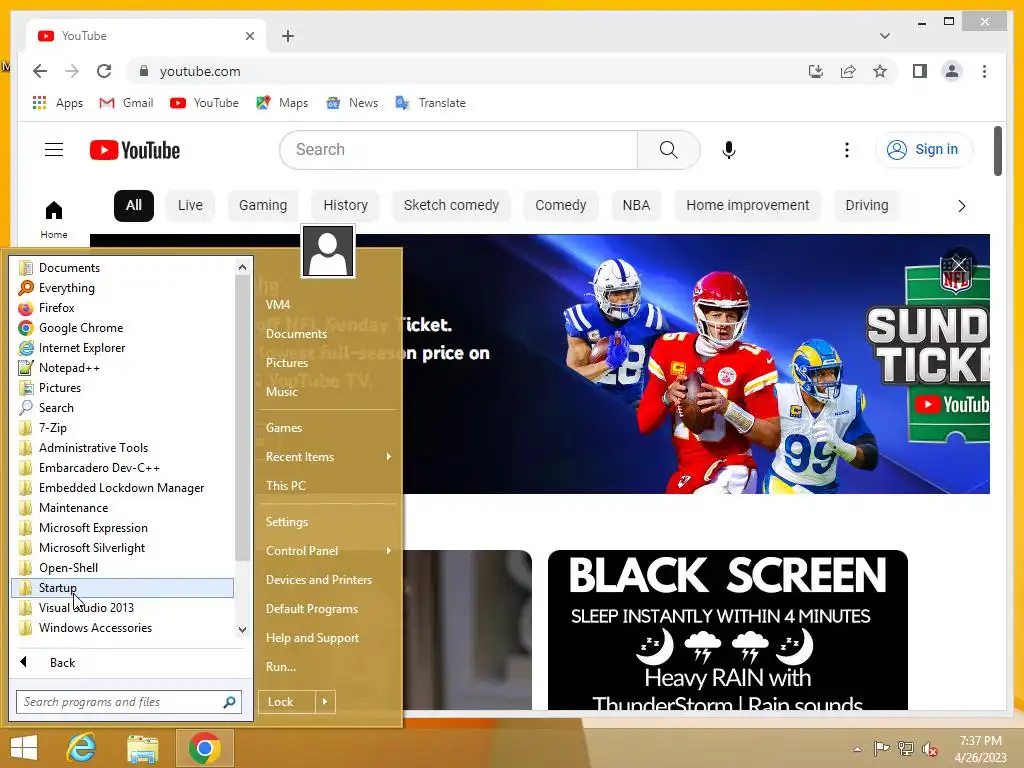
Task: Open the Gmail bookmark
Action: (126, 103)
